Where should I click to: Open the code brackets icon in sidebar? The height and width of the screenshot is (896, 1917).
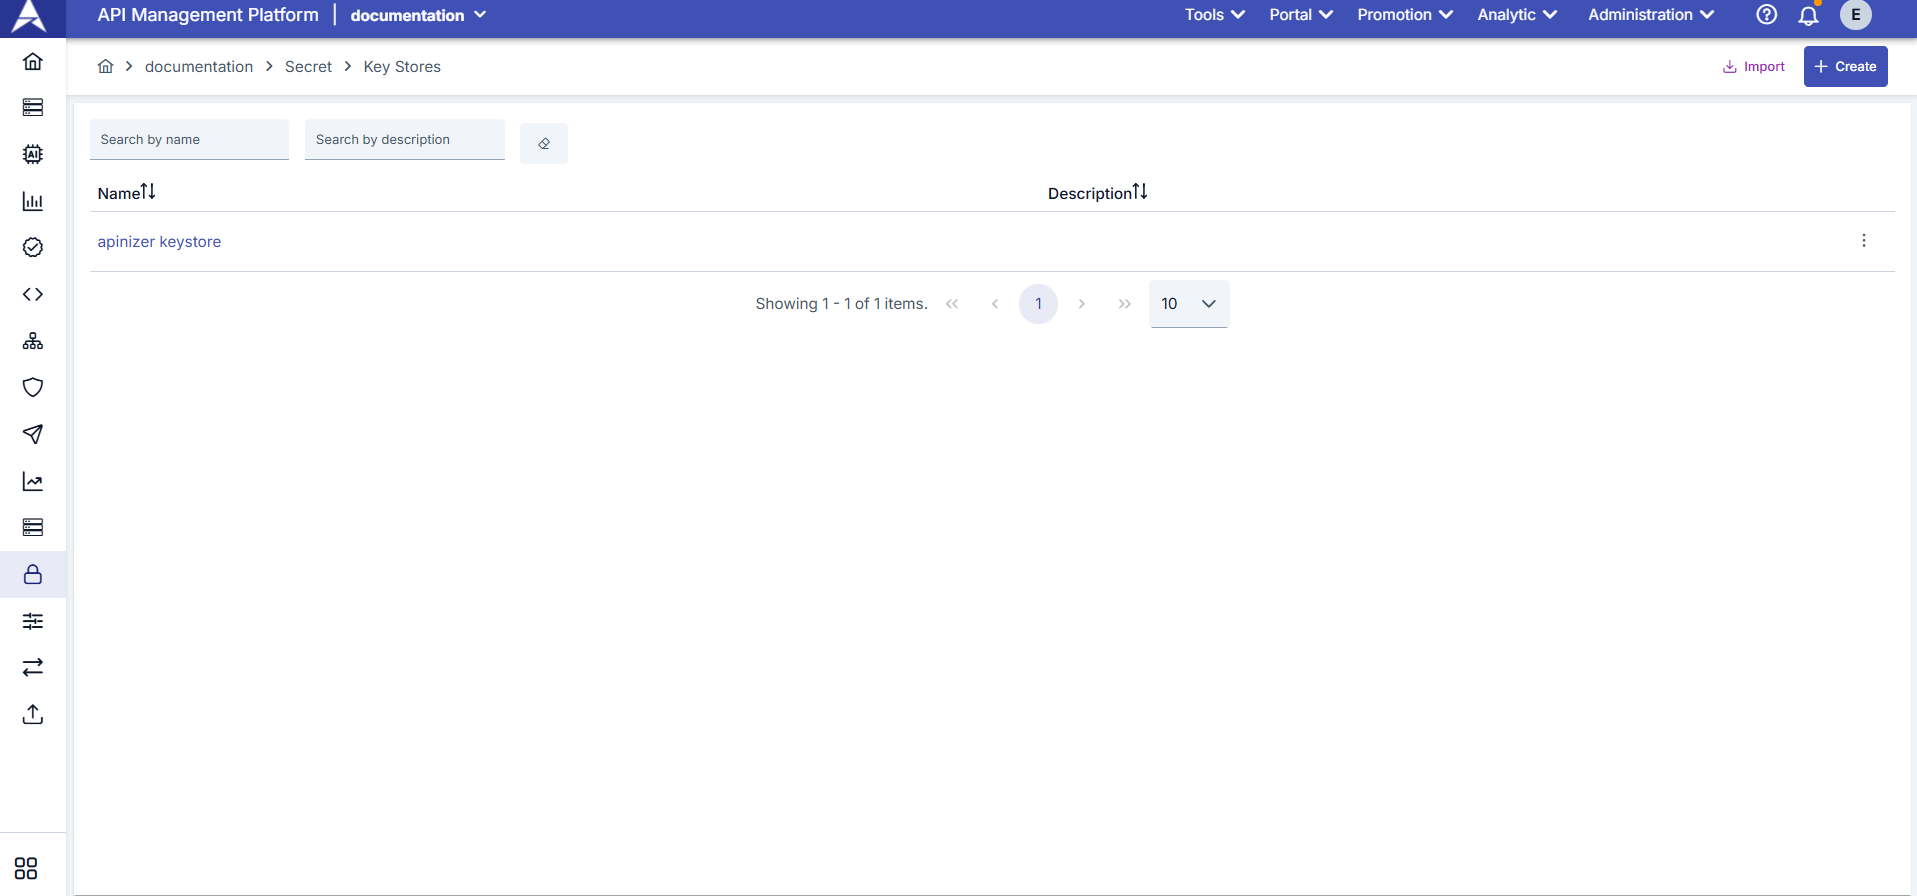pyautogui.click(x=33, y=294)
